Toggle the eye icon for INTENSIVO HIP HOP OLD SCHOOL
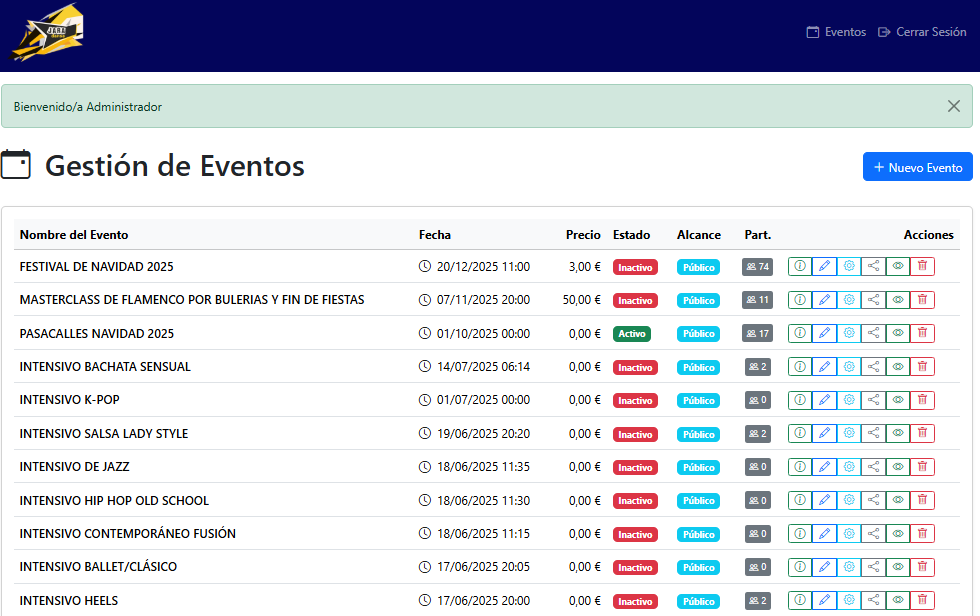 (x=898, y=500)
